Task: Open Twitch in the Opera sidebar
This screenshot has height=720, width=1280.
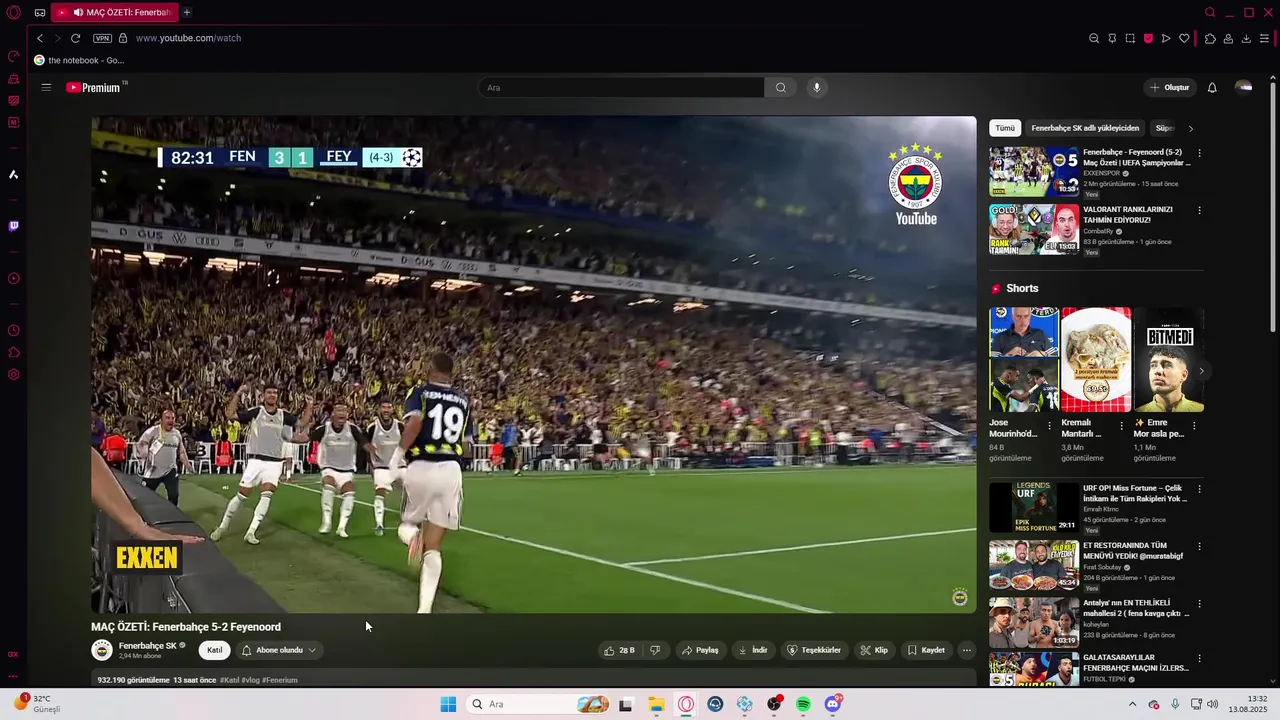Action: tap(13, 226)
